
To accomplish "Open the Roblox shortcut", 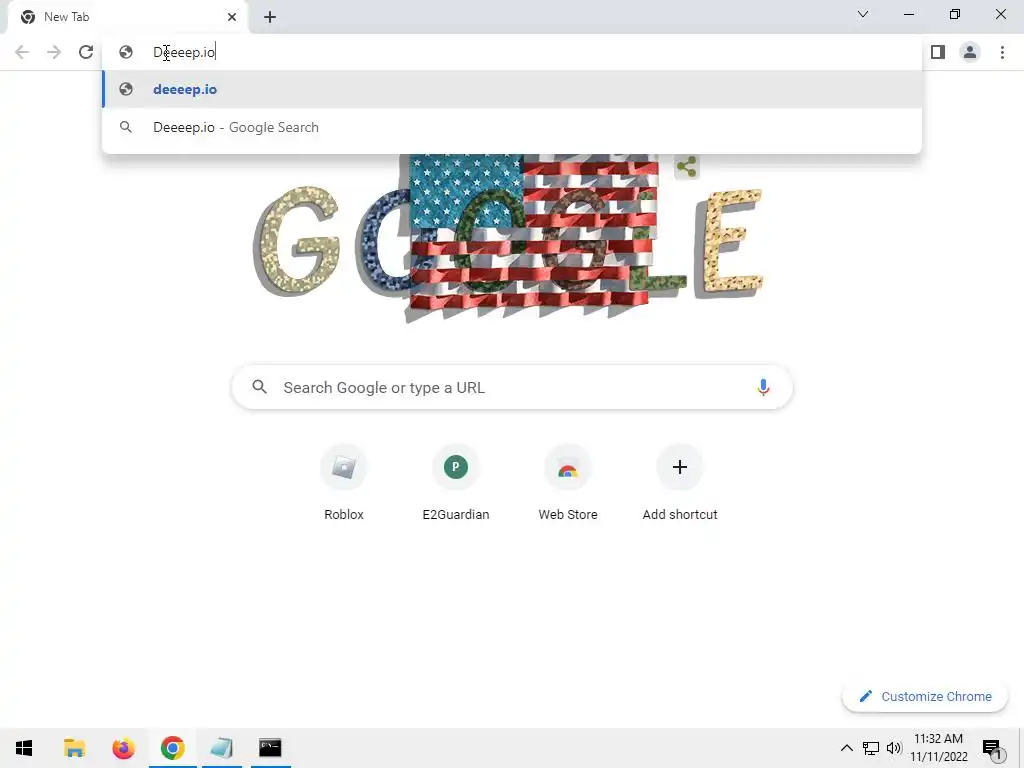I will (344, 483).
